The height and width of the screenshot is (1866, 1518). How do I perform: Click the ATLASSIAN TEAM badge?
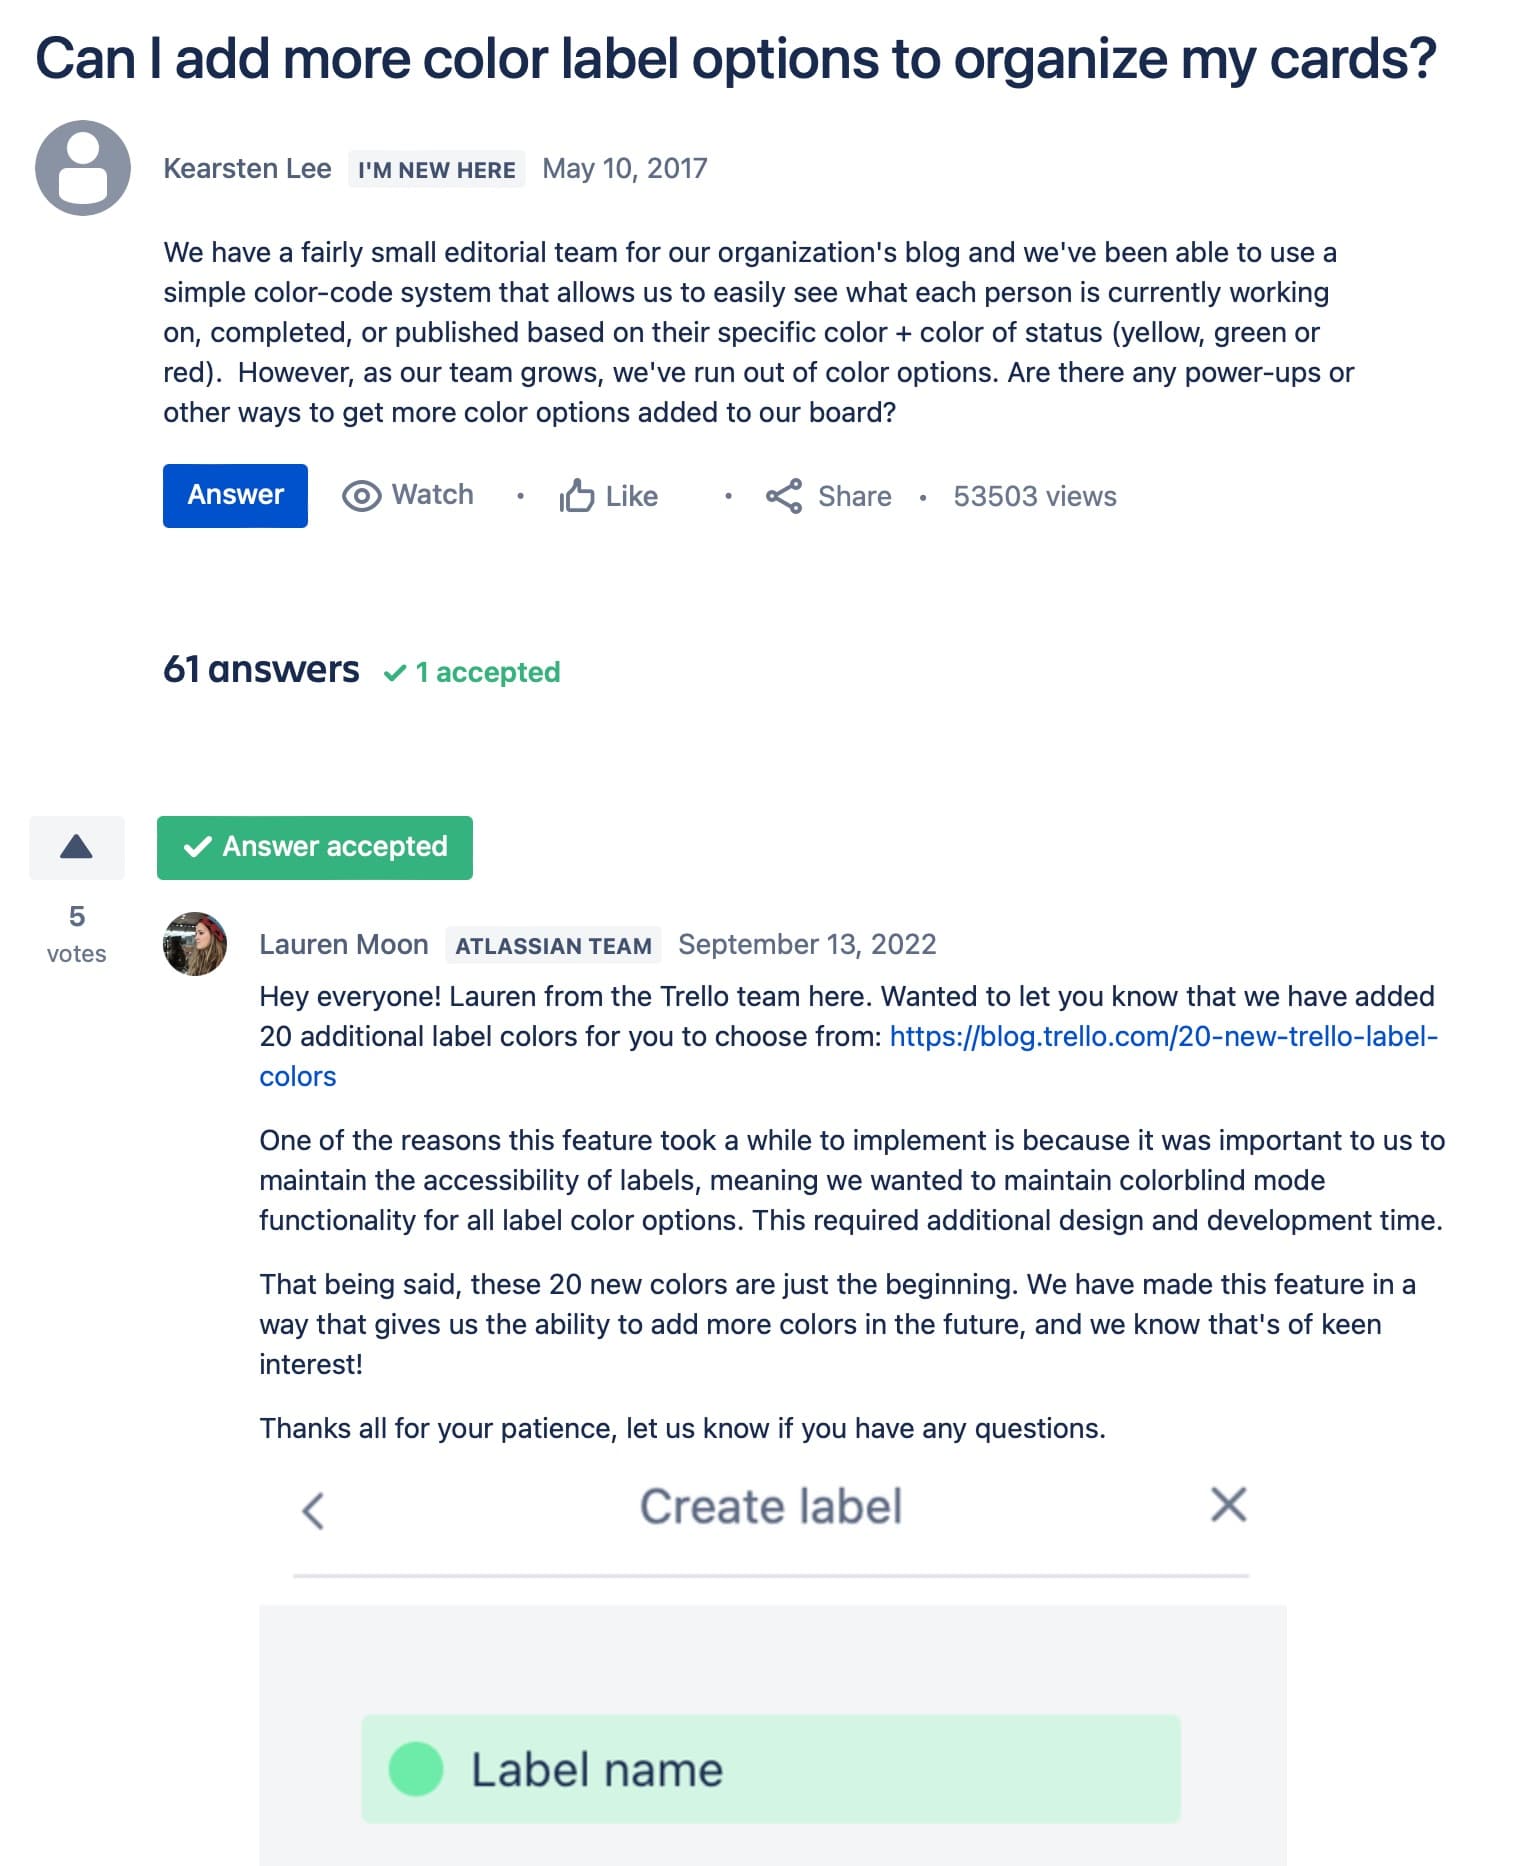[x=553, y=945]
